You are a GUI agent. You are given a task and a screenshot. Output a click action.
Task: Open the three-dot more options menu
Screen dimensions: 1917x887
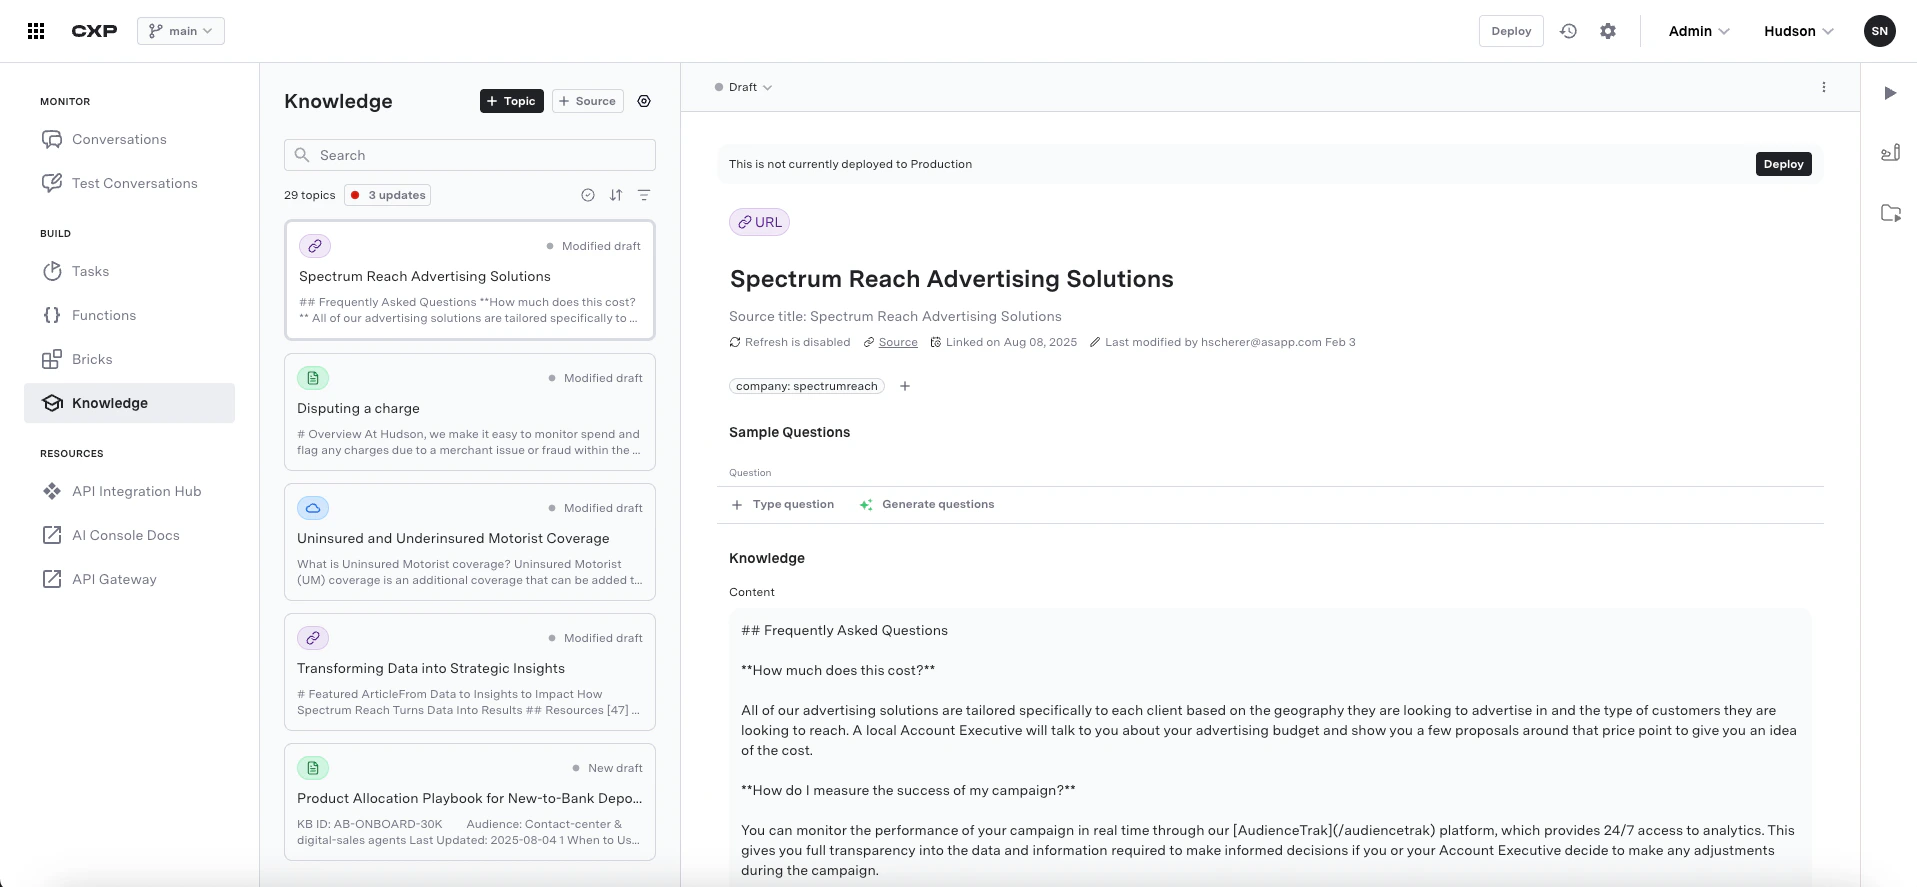(x=1824, y=87)
